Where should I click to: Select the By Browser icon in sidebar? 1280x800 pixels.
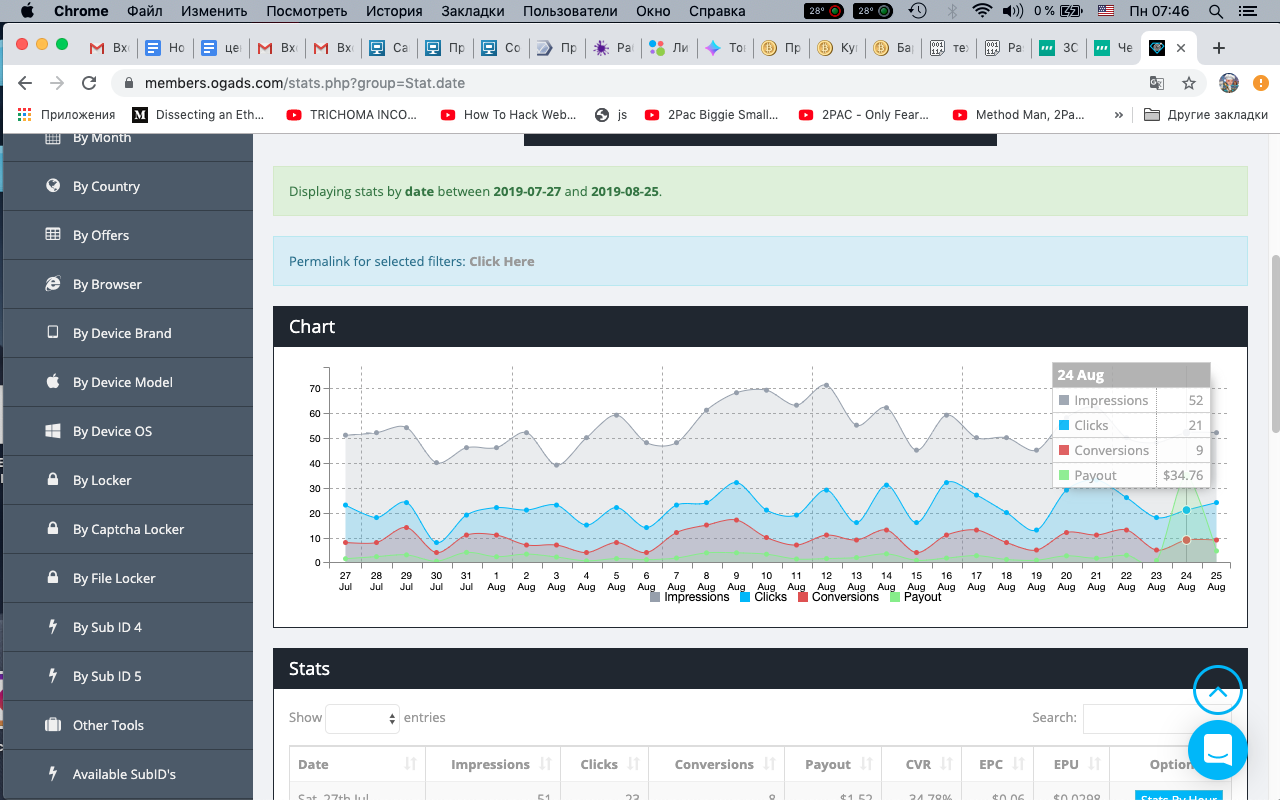click(x=53, y=283)
